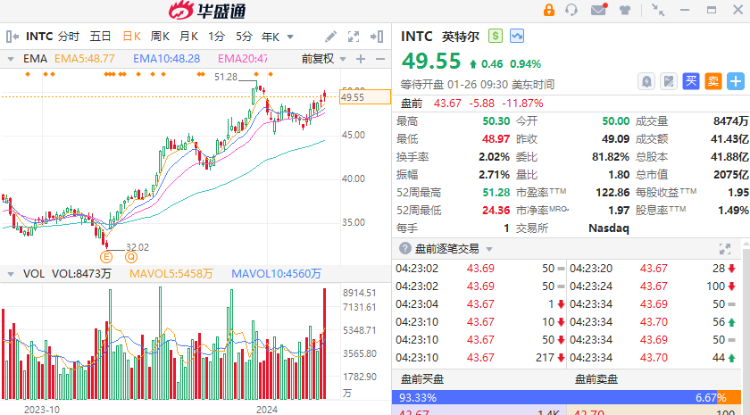The image size is (750, 415).
Task: Select the 5分 chart tab
Action: click(244, 36)
